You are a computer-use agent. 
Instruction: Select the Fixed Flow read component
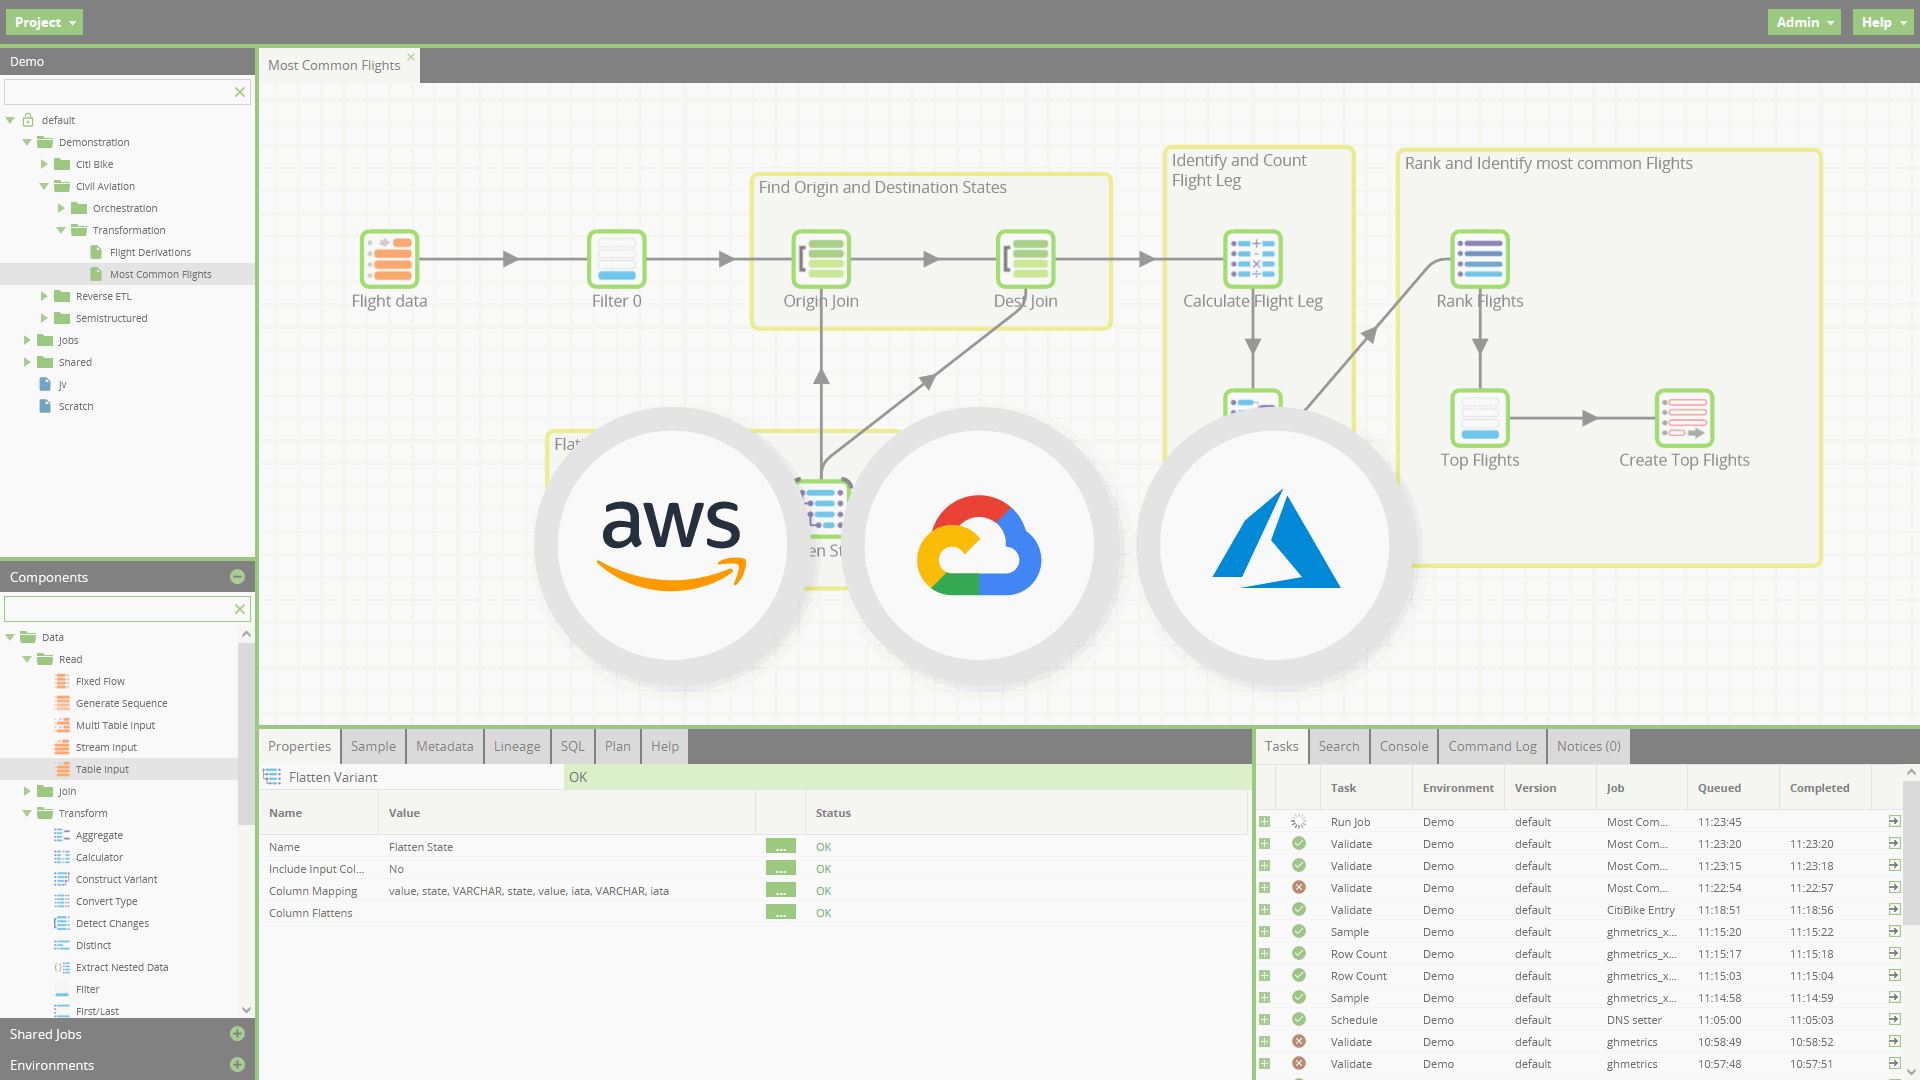99,681
